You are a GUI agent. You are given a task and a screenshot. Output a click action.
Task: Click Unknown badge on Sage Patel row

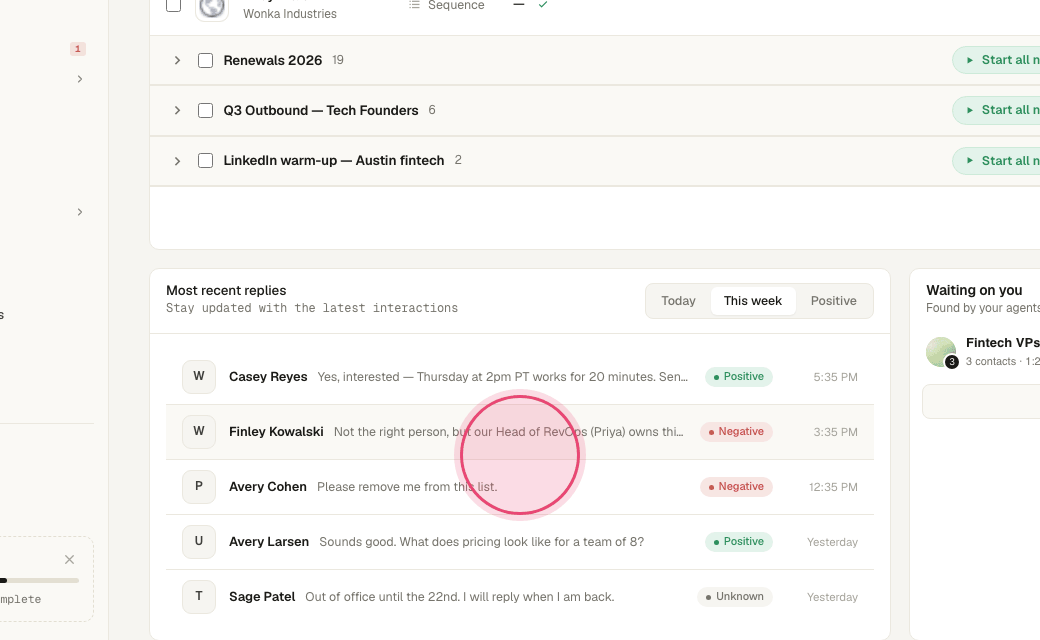[x=735, y=597]
